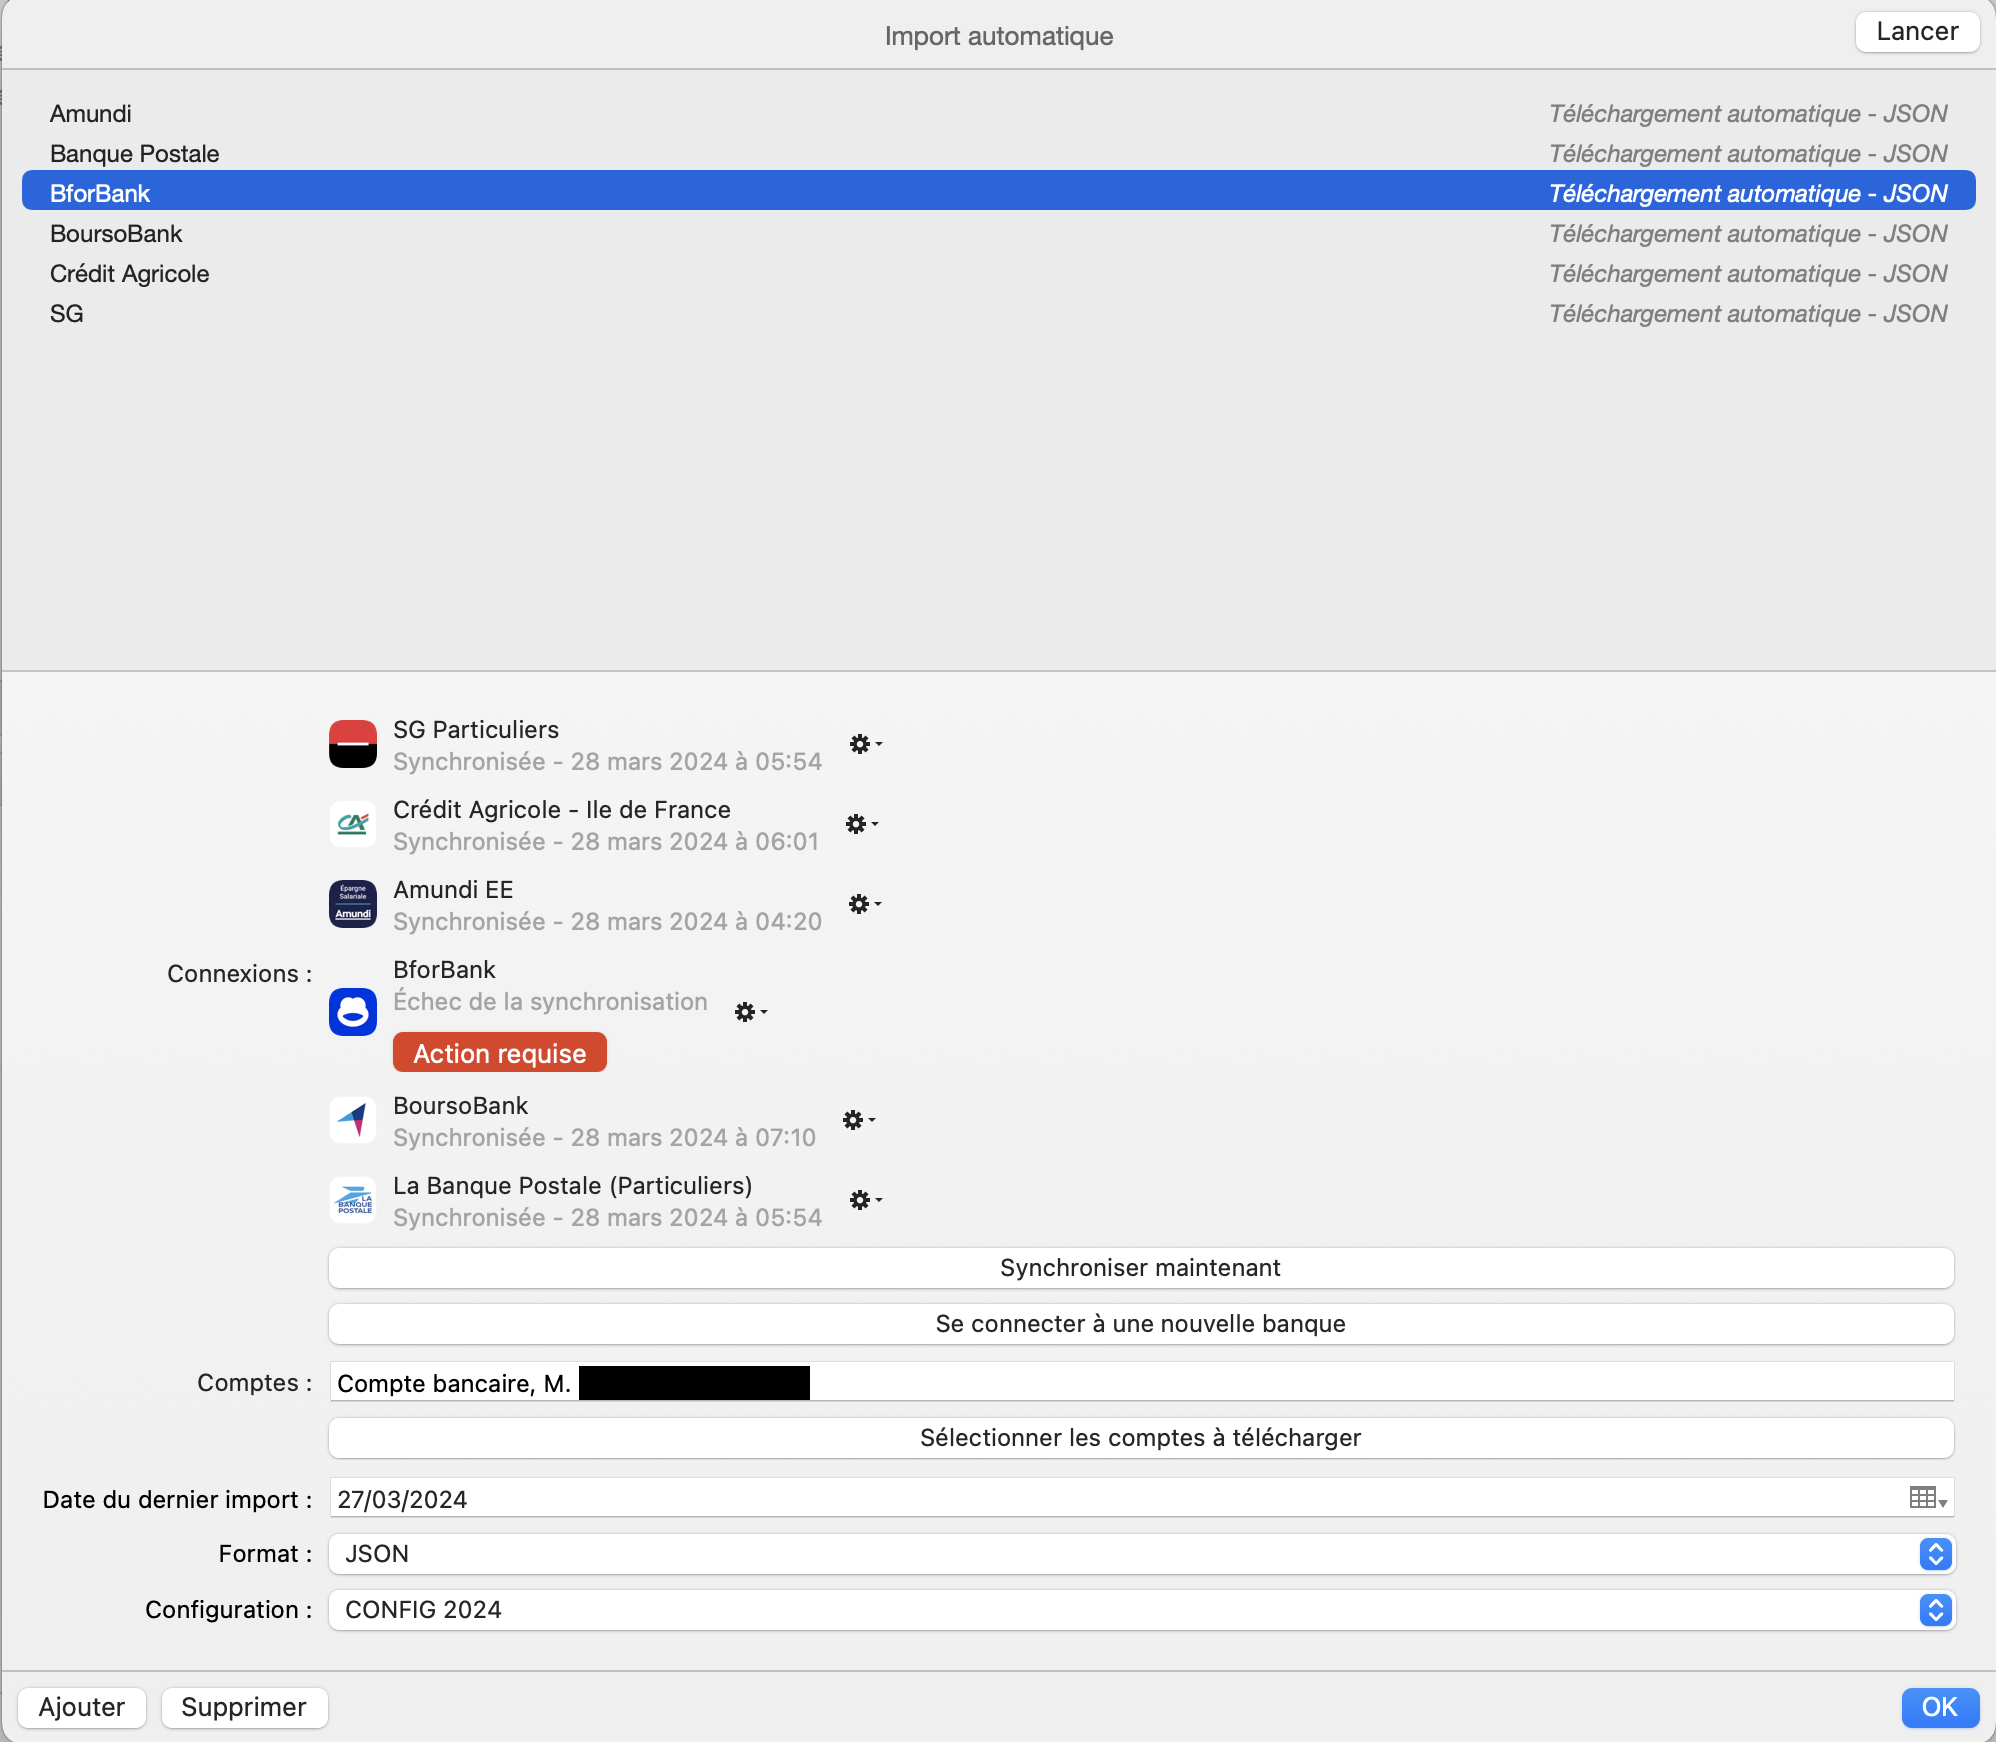The width and height of the screenshot is (1996, 1742).
Task: Select the BoursoBank import row
Action: pyautogui.click(x=998, y=234)
